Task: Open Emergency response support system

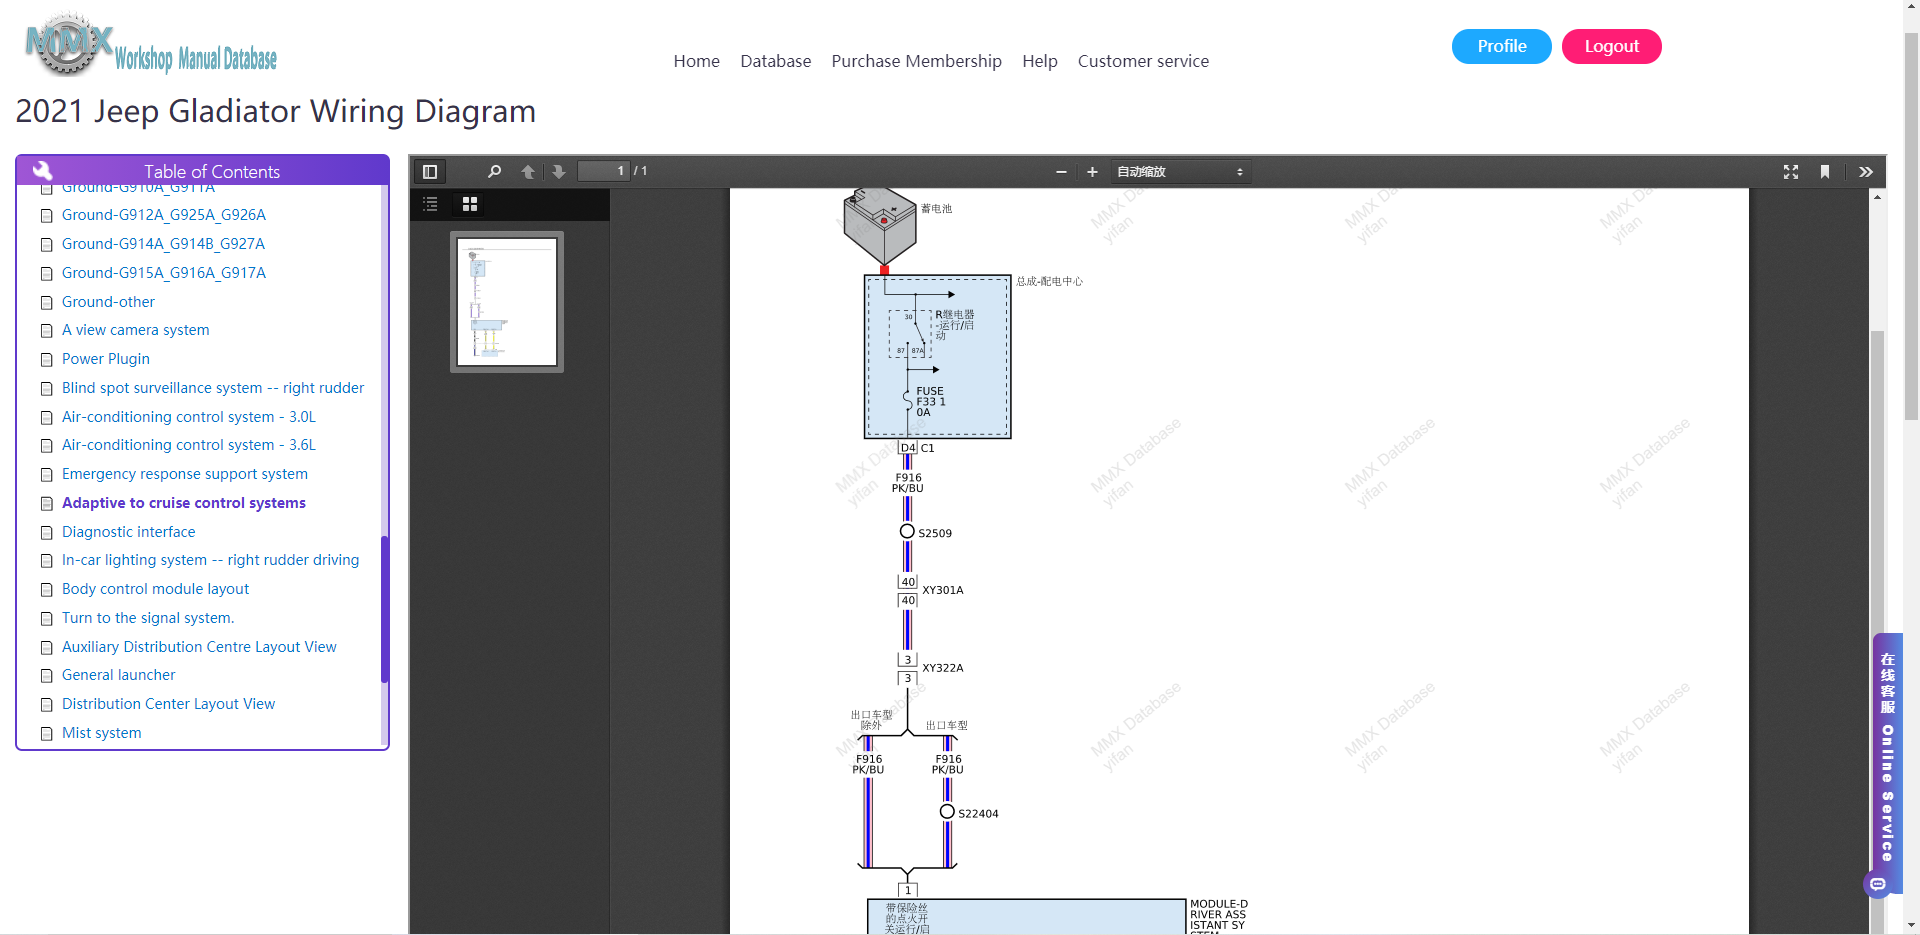Action: 185,474
